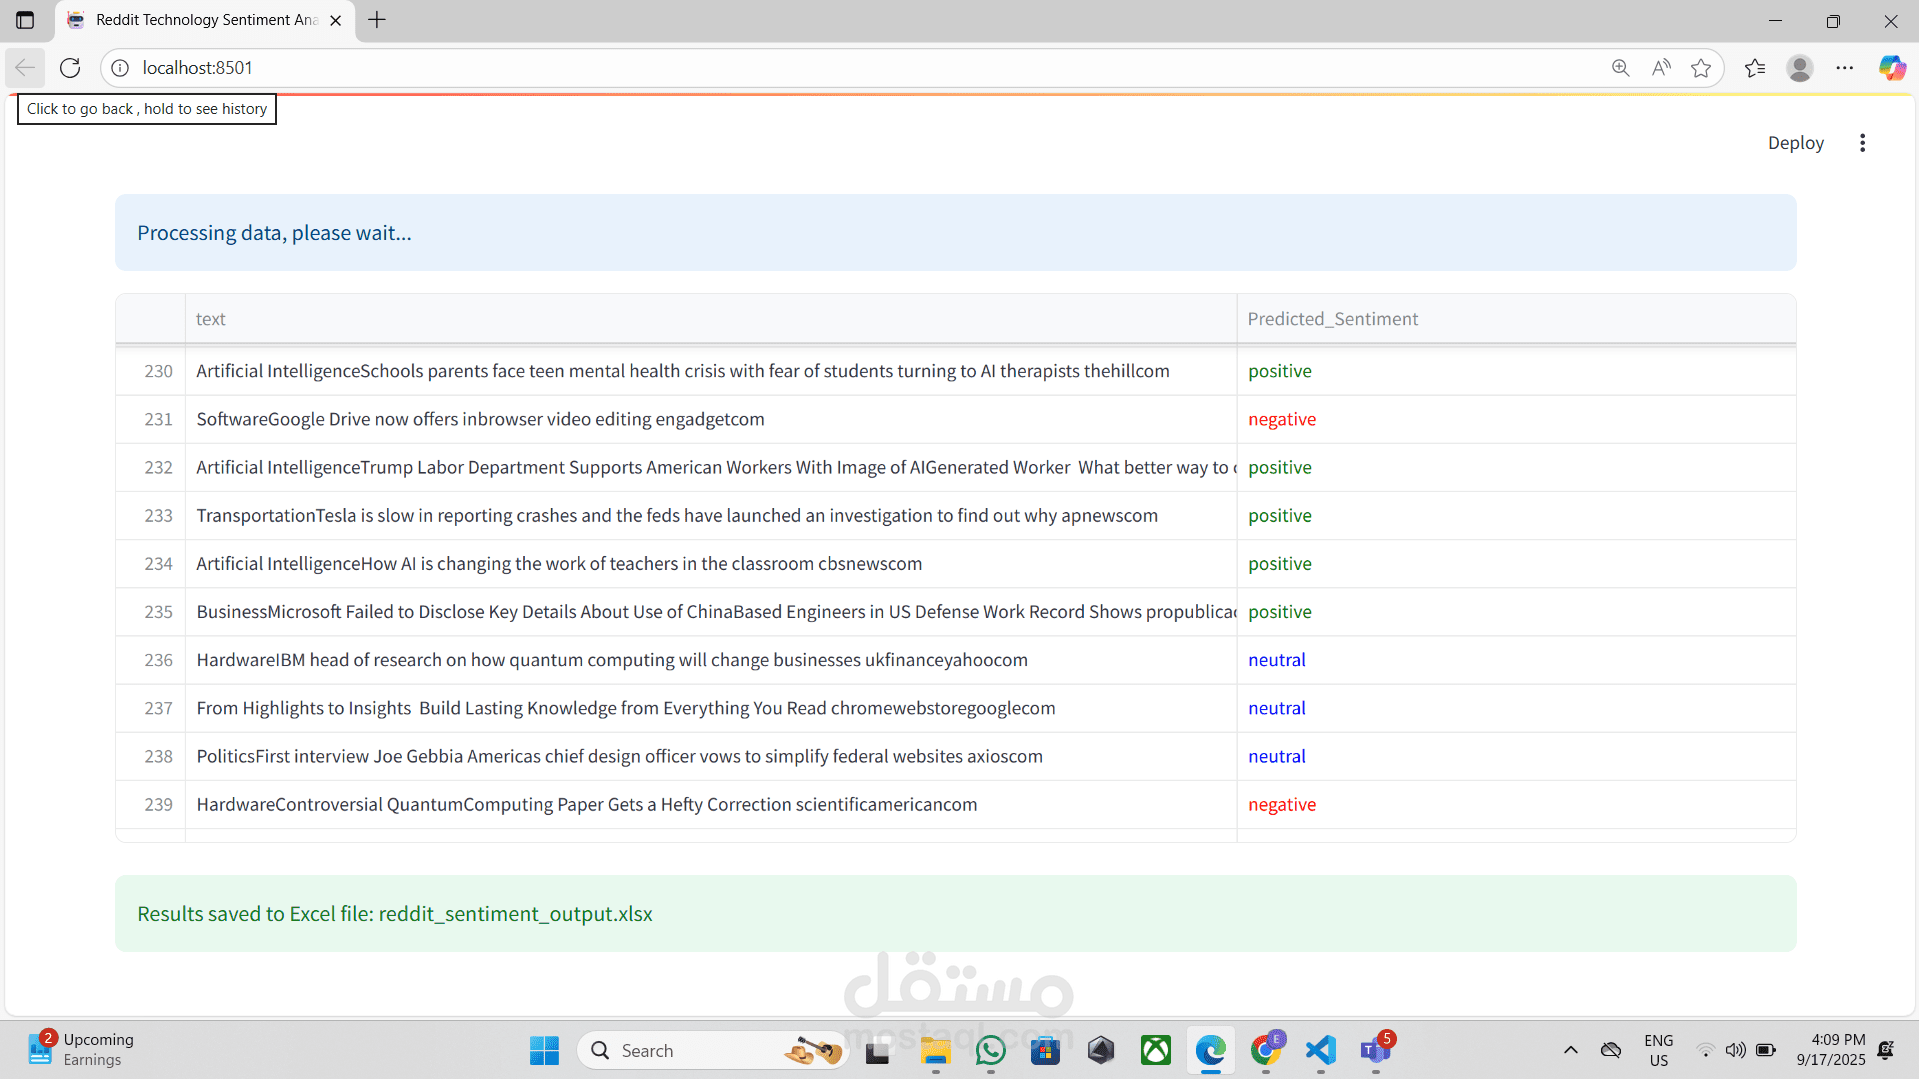The width and height of the screenshot is (1919, 1079).
Task: Select row 239 negative sentiment cell
Action: (1282, 805)
